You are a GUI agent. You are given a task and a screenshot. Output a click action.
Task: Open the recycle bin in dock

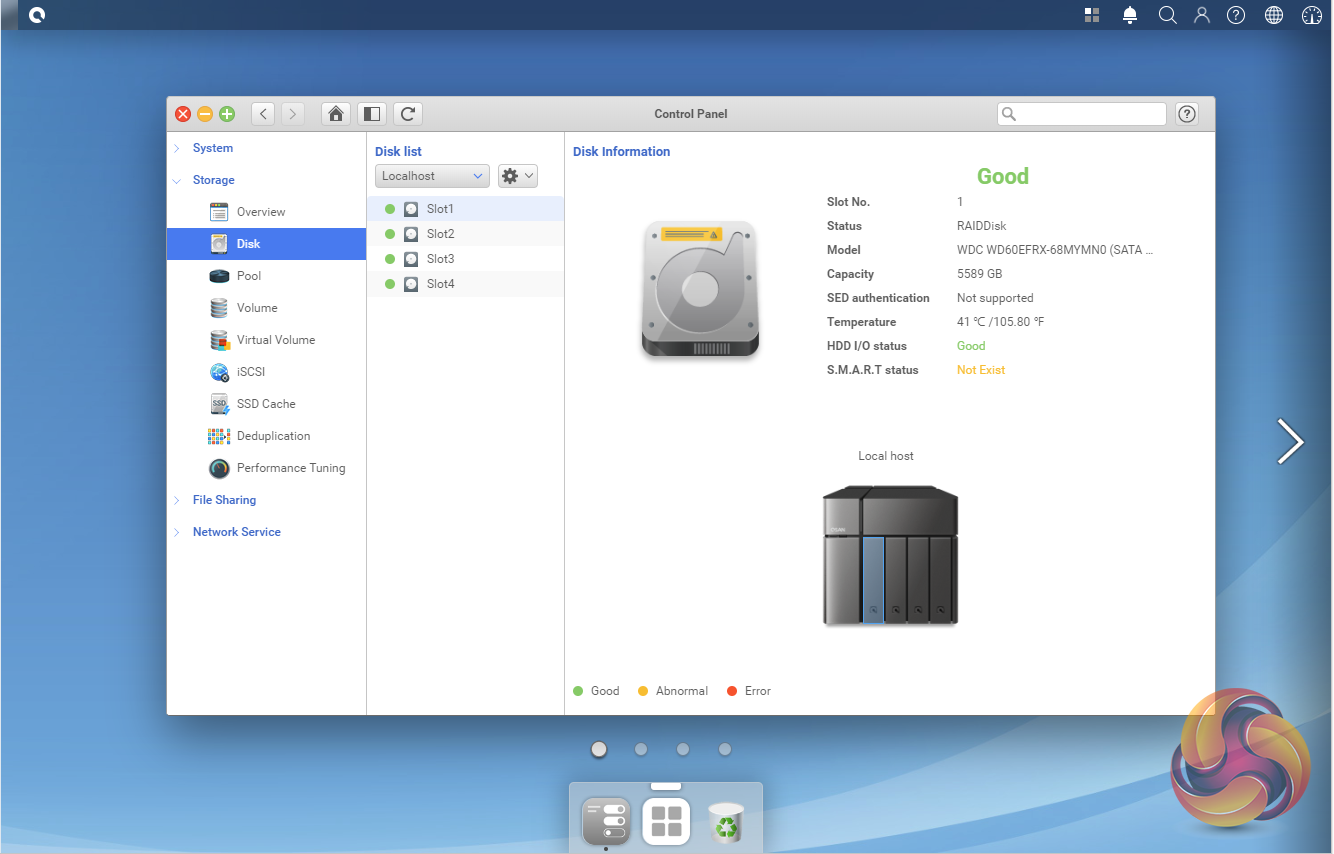click(x=725, y=821)
